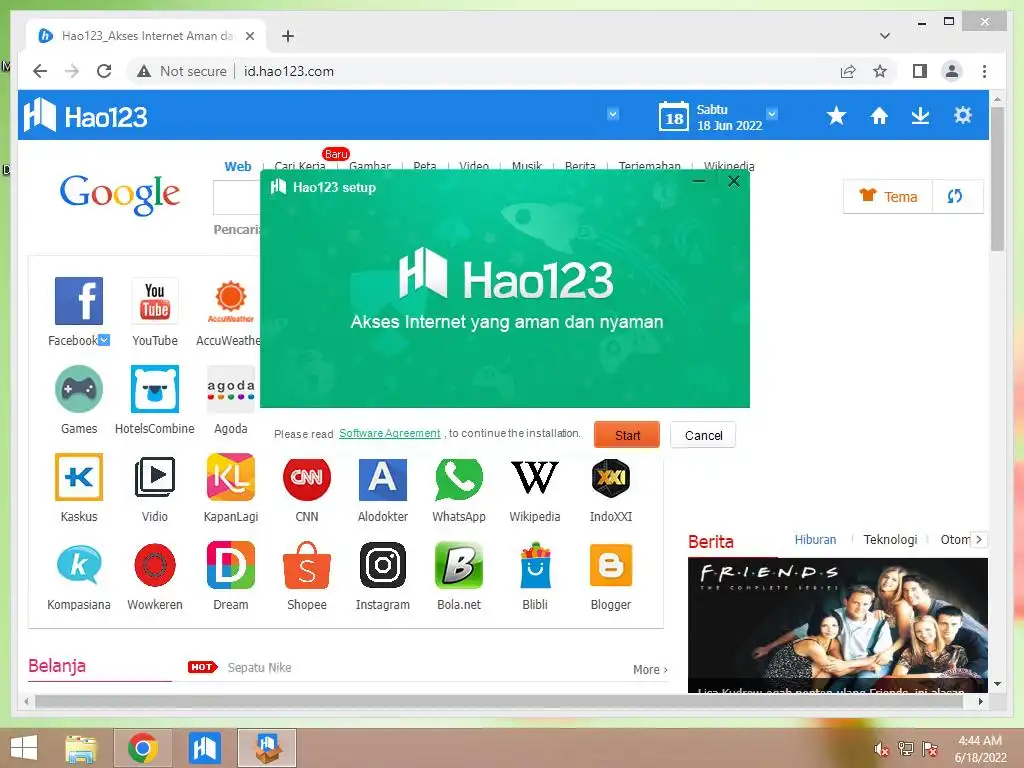Open the Games controller icon
1024x768 pixels.
pos(78,389)
